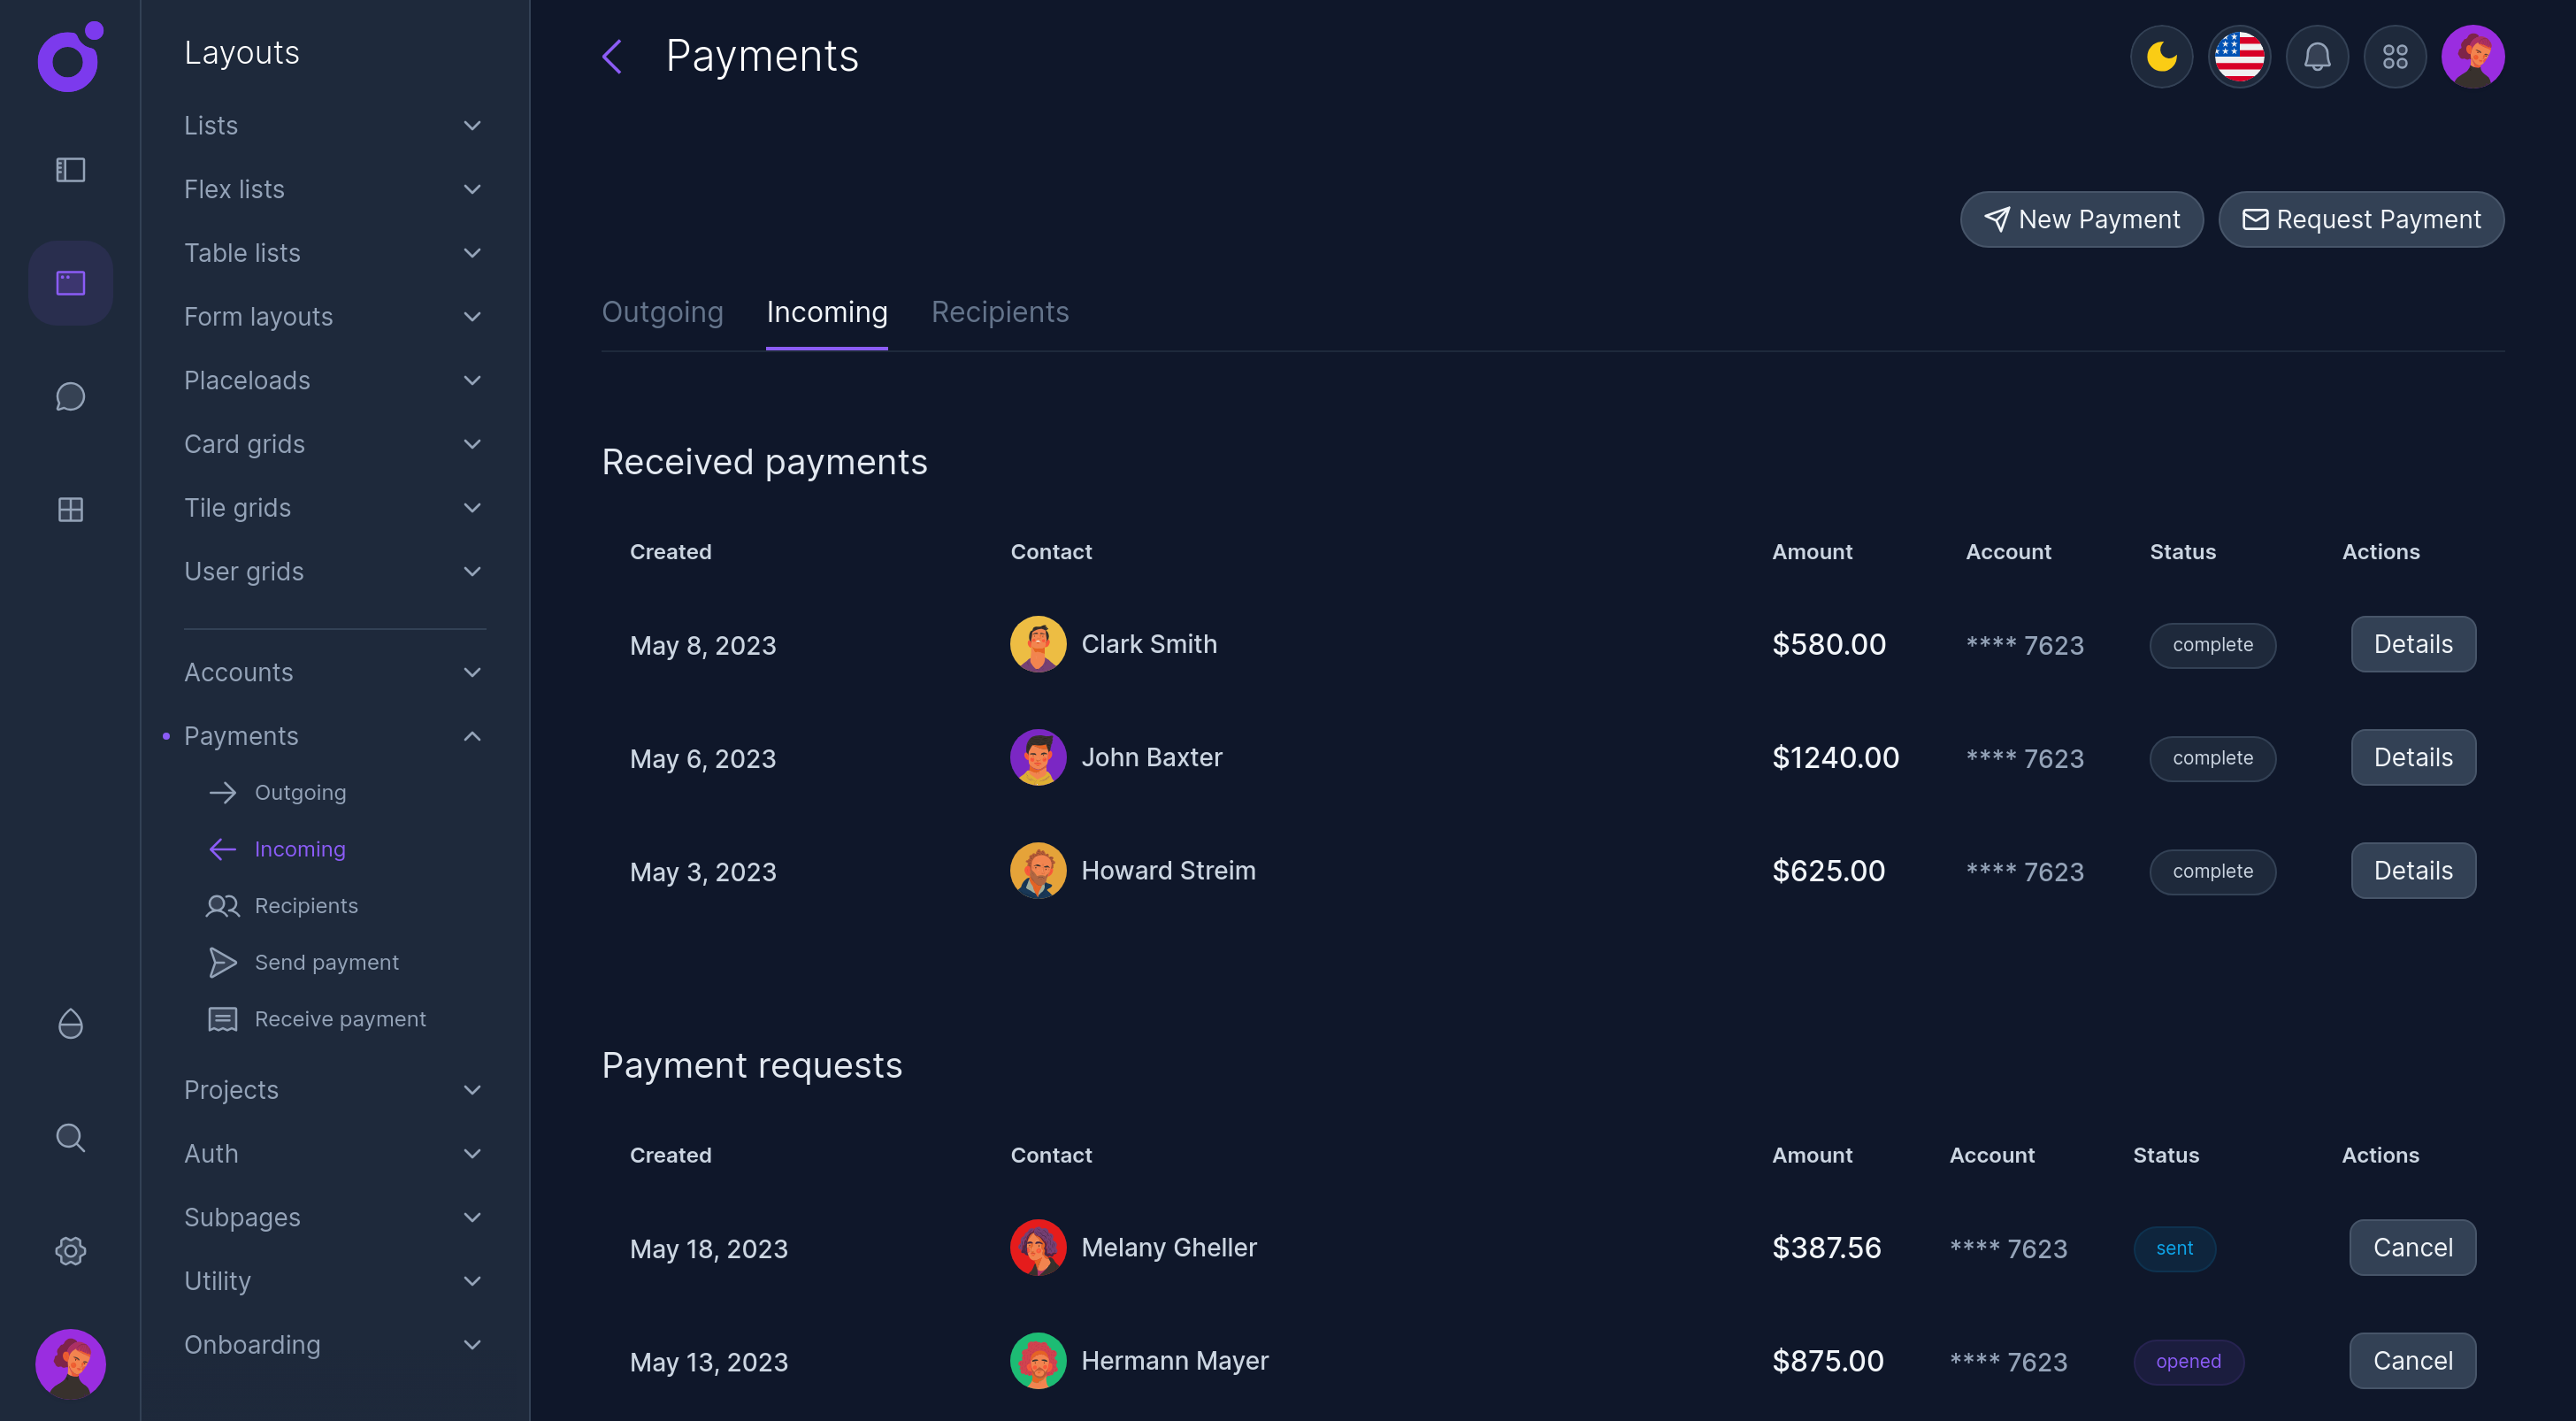Screen dimensions: 2576x1421
Task: Click the New Payment button
Action: (2082, 219)
